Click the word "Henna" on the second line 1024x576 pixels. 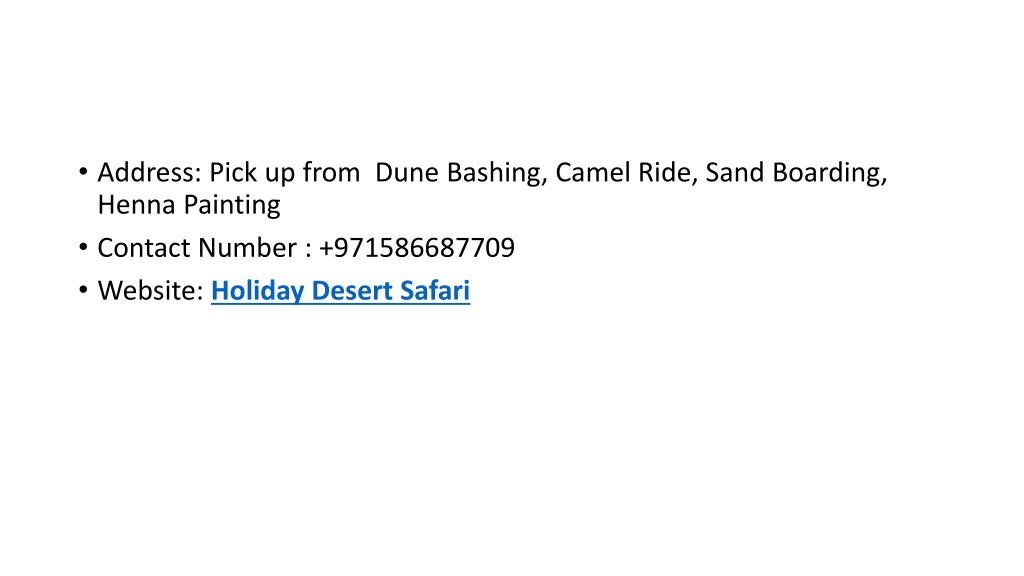click(x=137, y=205)
